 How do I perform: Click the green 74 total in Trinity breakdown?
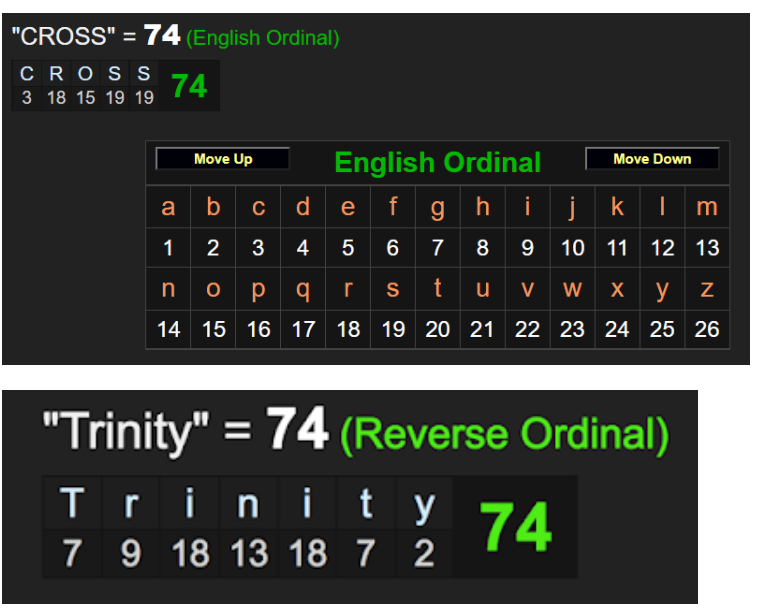tap(516, 528)
